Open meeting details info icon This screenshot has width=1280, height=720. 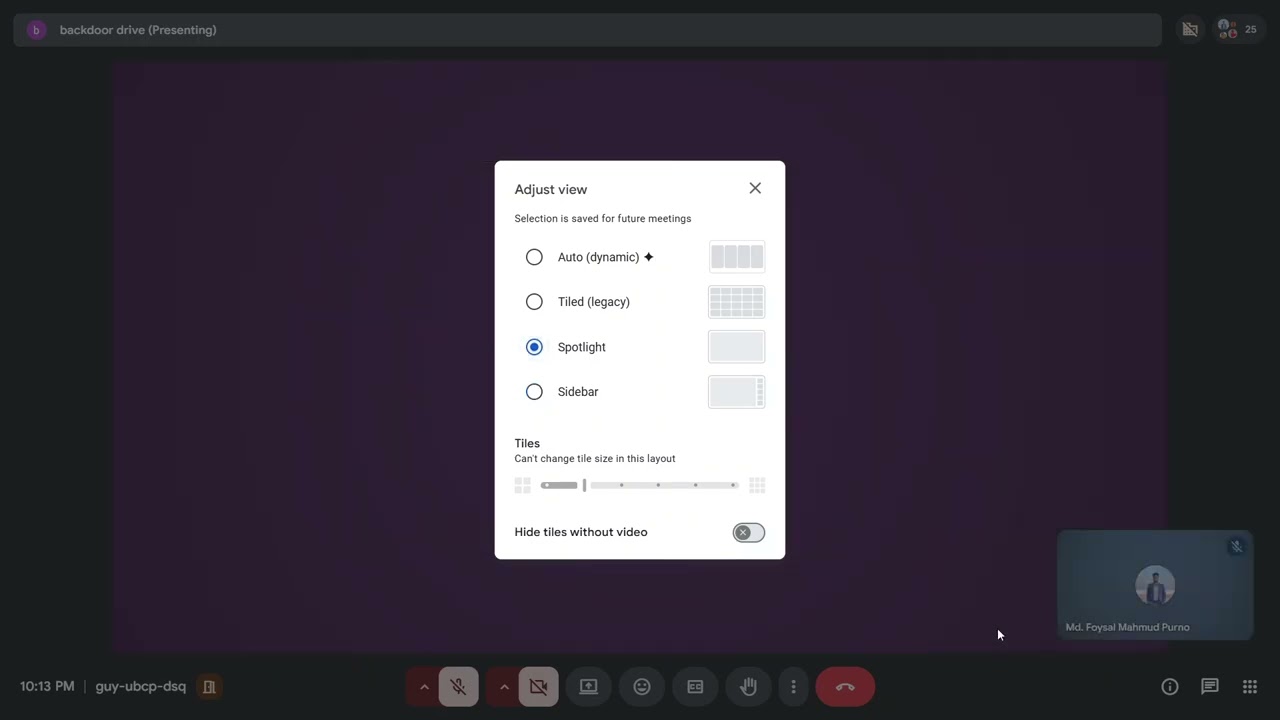click(1170, 687)
